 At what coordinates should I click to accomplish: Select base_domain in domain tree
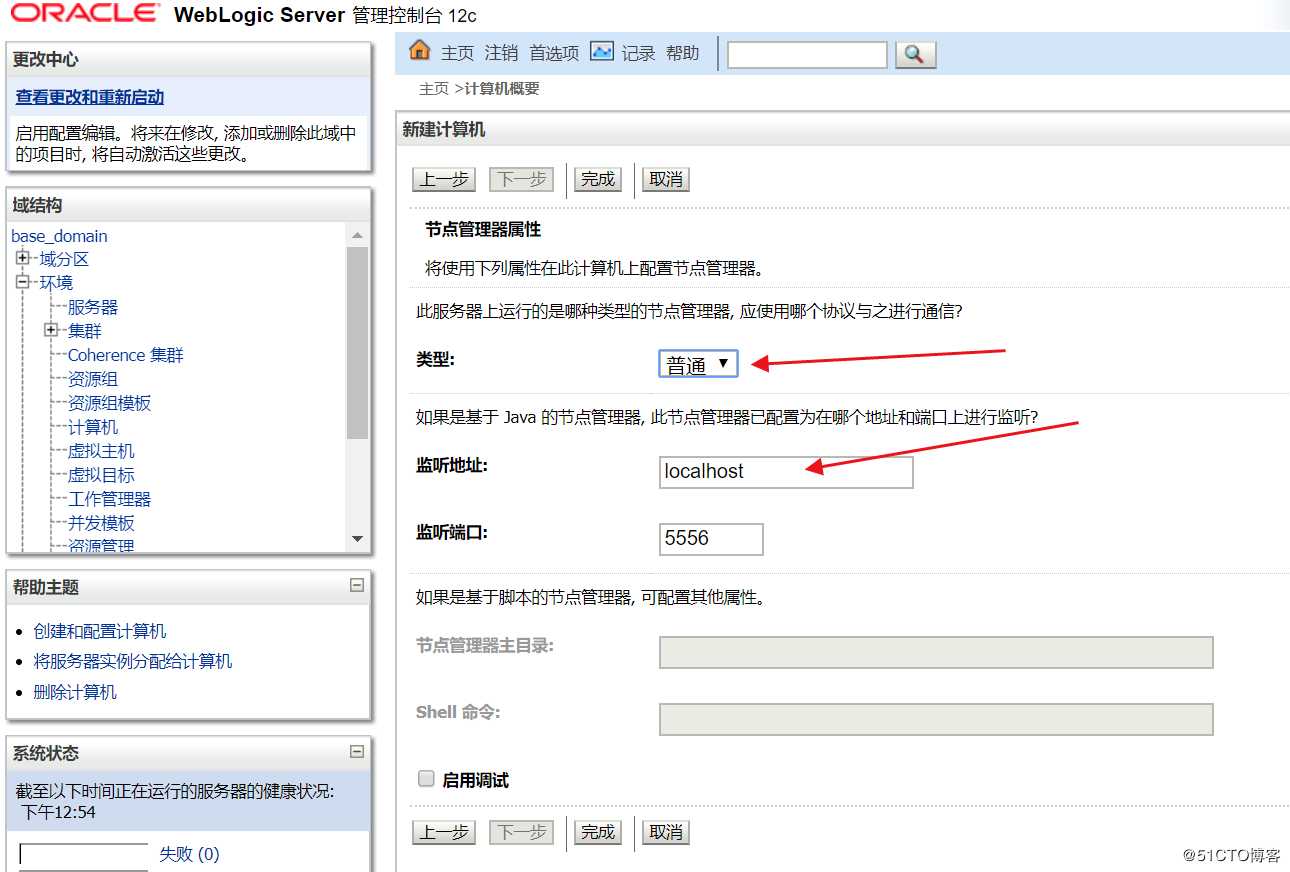(x=59, y=236)
